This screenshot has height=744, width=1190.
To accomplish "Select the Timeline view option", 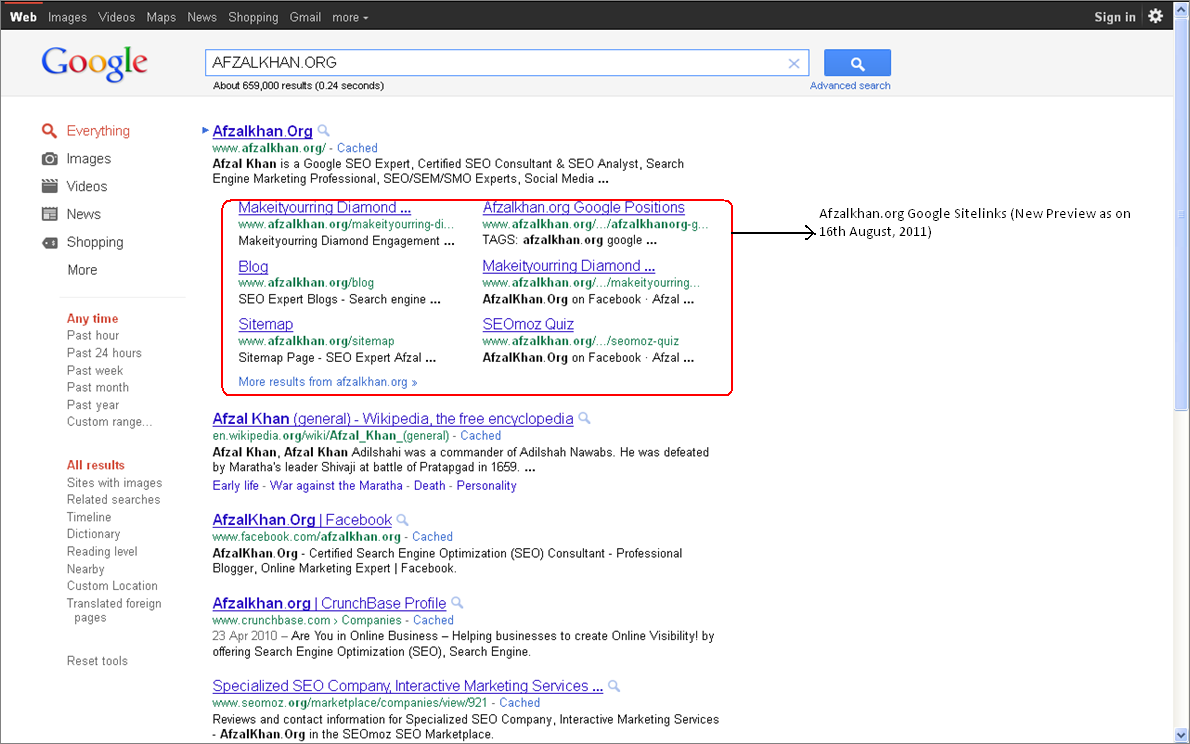I will (89, 517).
